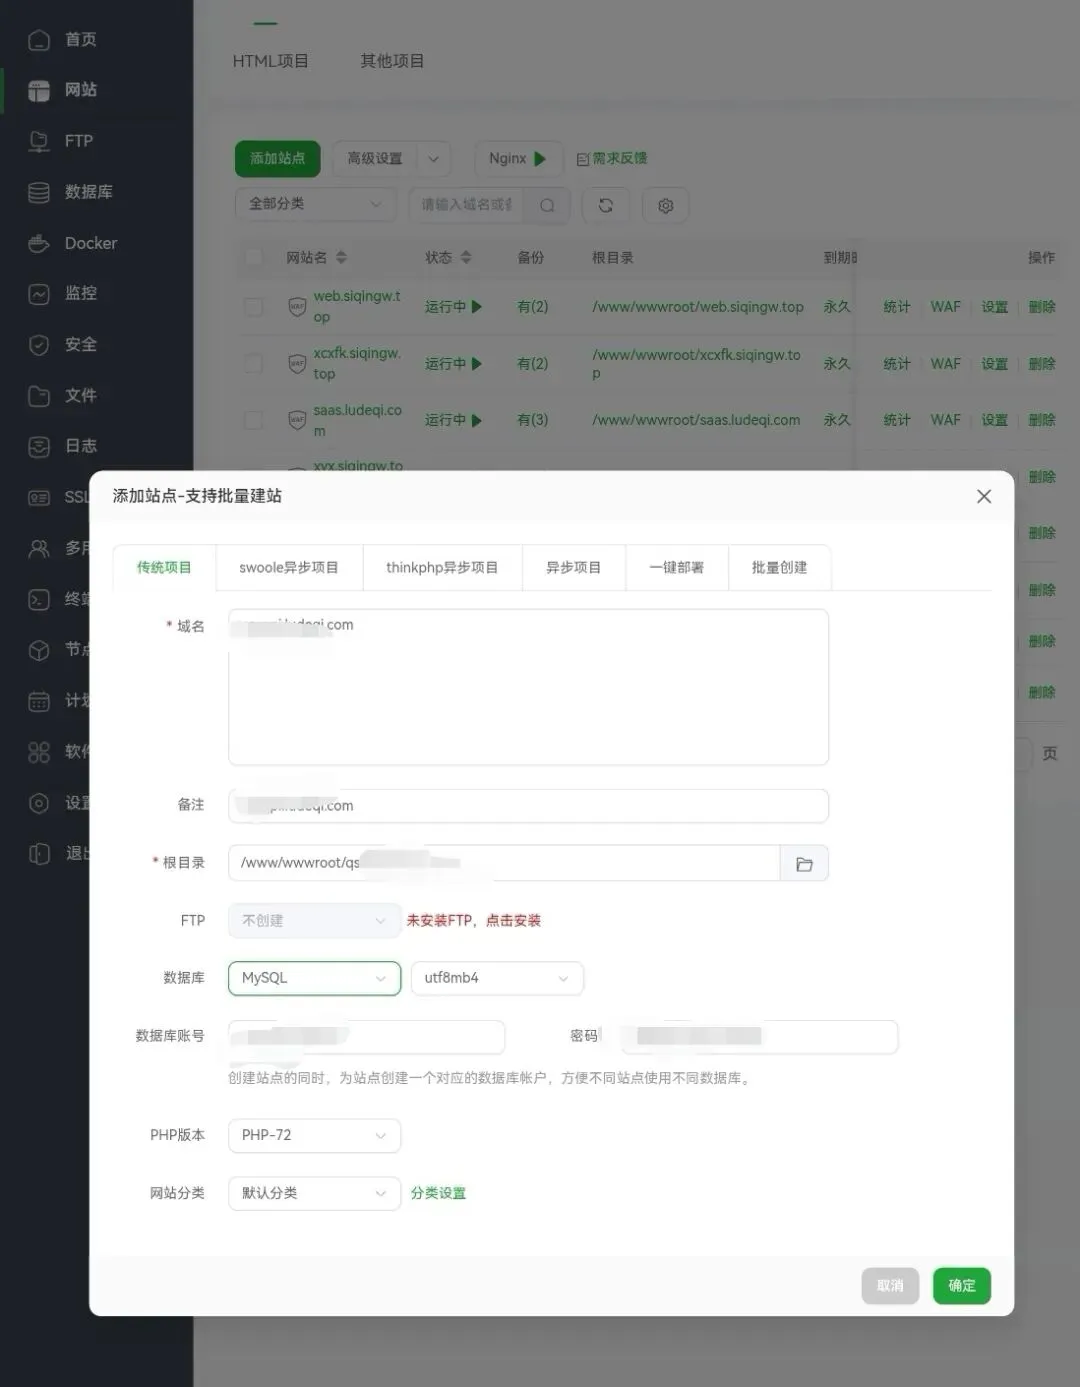Switch to the 其他项目 tab
Screen dimensions: 1080x1387
pos(392,61)
